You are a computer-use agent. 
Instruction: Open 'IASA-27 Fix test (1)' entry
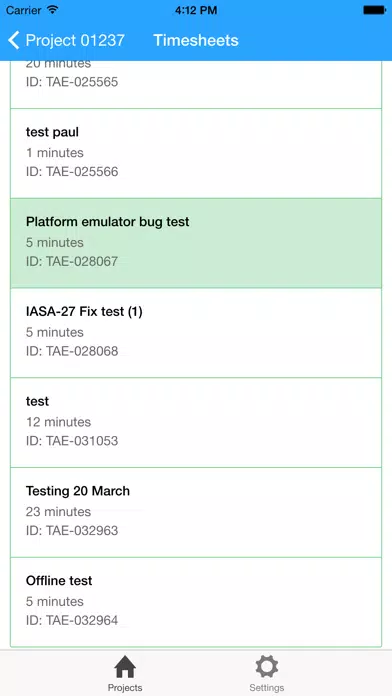pyautogui.click(x=196, y=333)
